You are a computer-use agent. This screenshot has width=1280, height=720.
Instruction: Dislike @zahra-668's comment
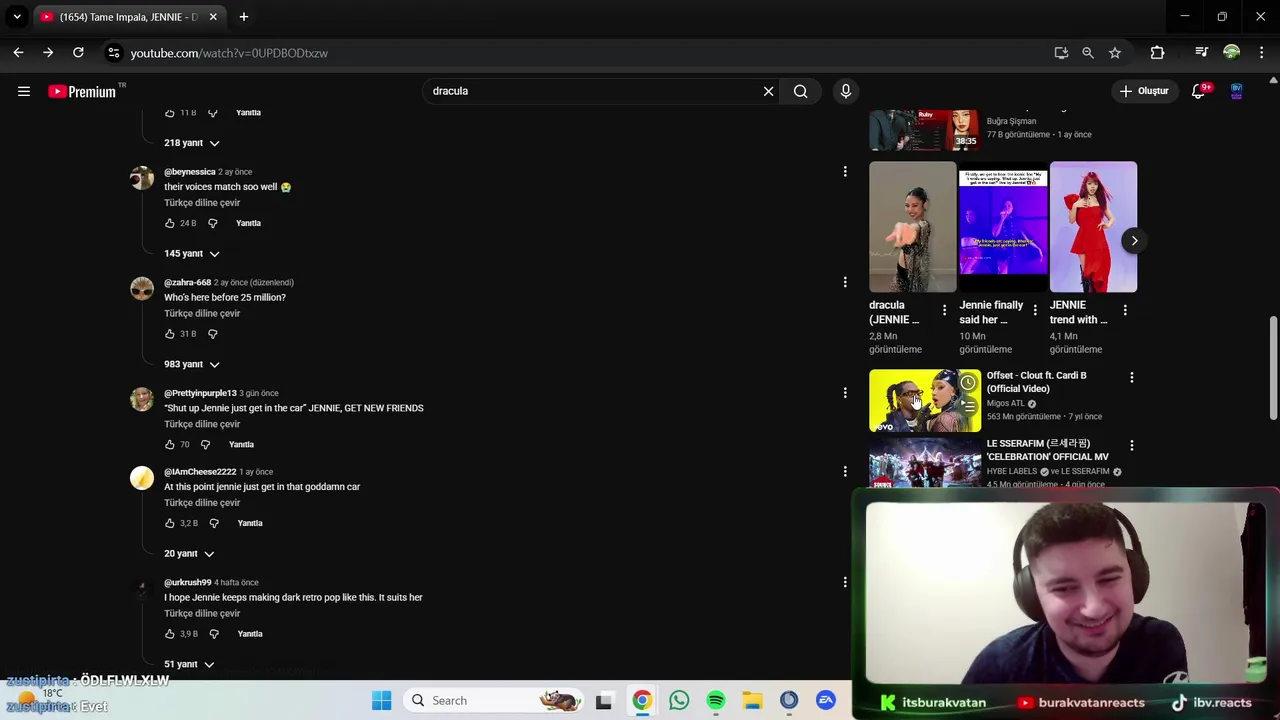[x=212, y=334]
